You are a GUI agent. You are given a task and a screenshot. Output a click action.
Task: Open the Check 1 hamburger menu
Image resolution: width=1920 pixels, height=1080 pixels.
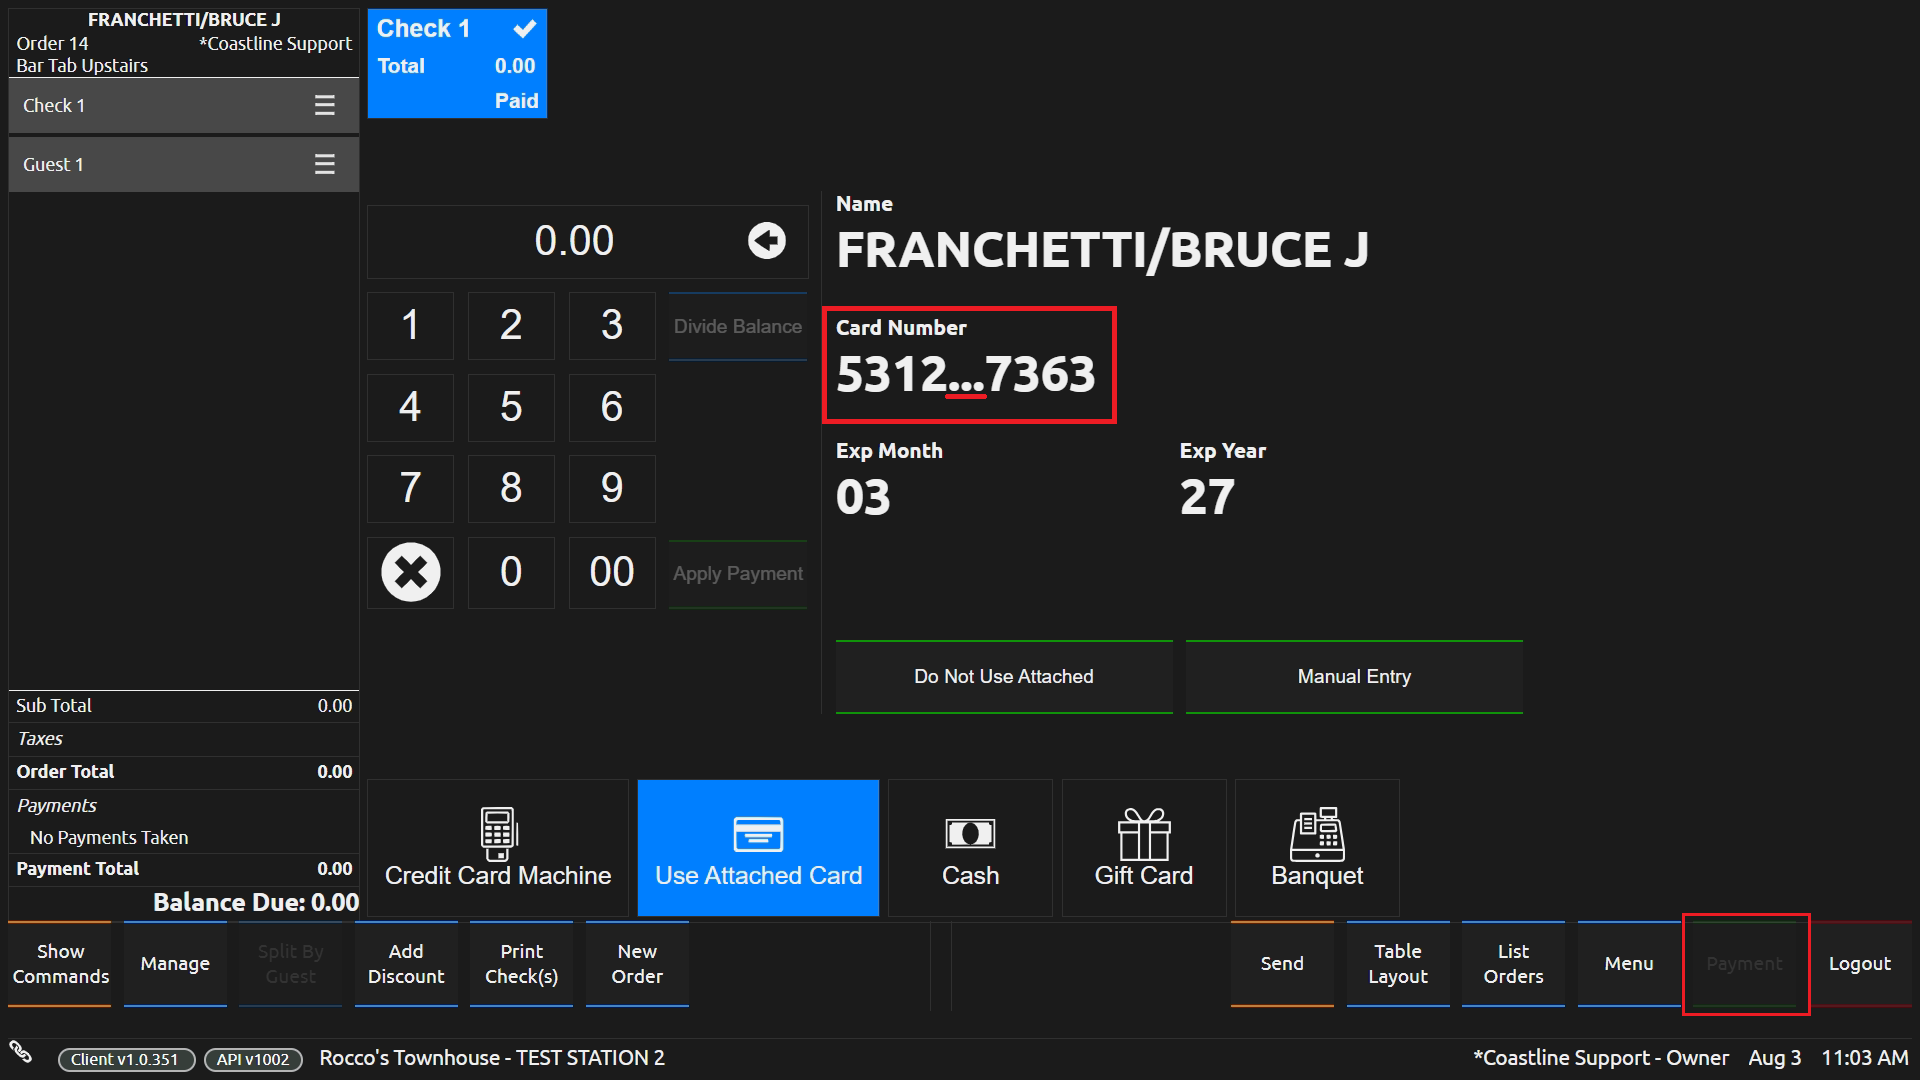[325, 105]
